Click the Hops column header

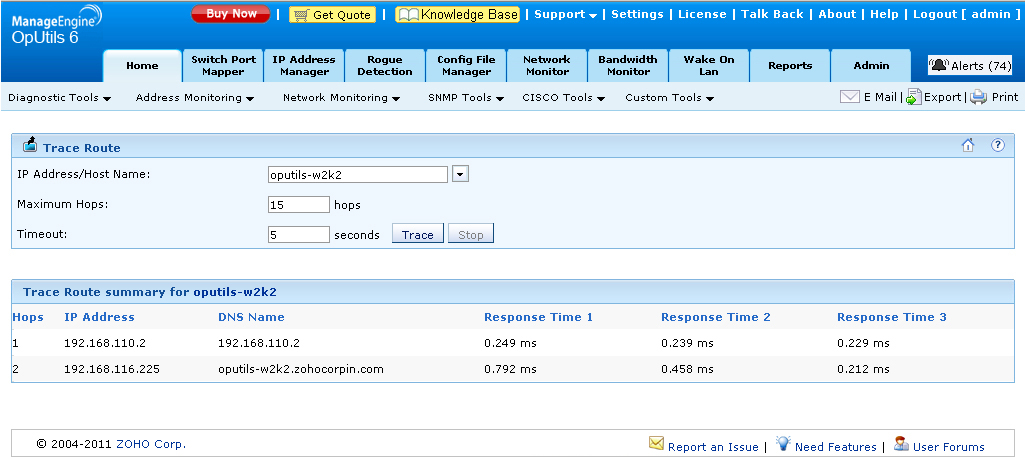pos(28,317)
